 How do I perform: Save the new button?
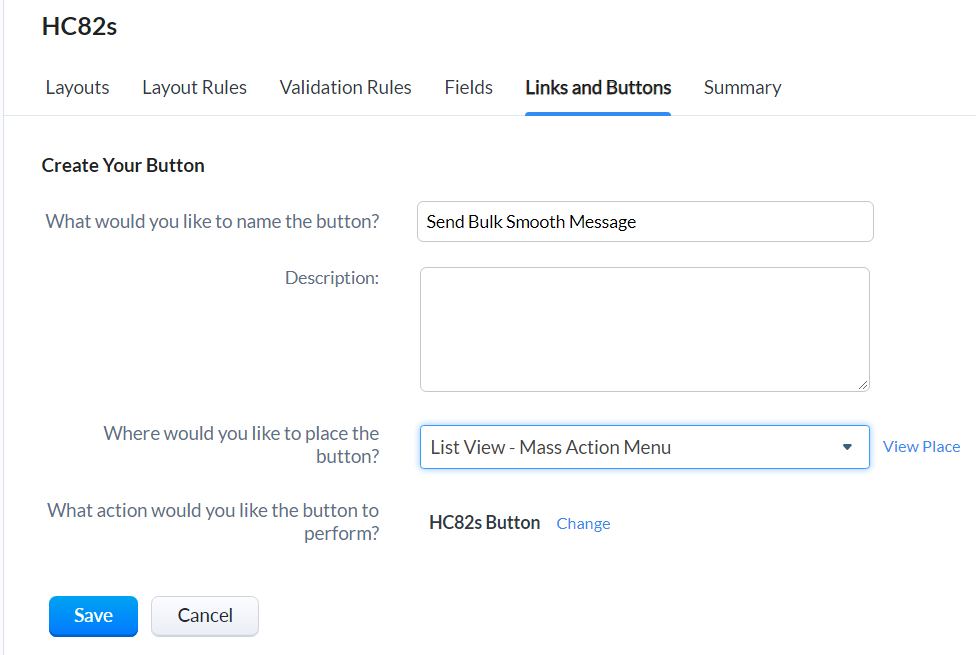point(93,616)
